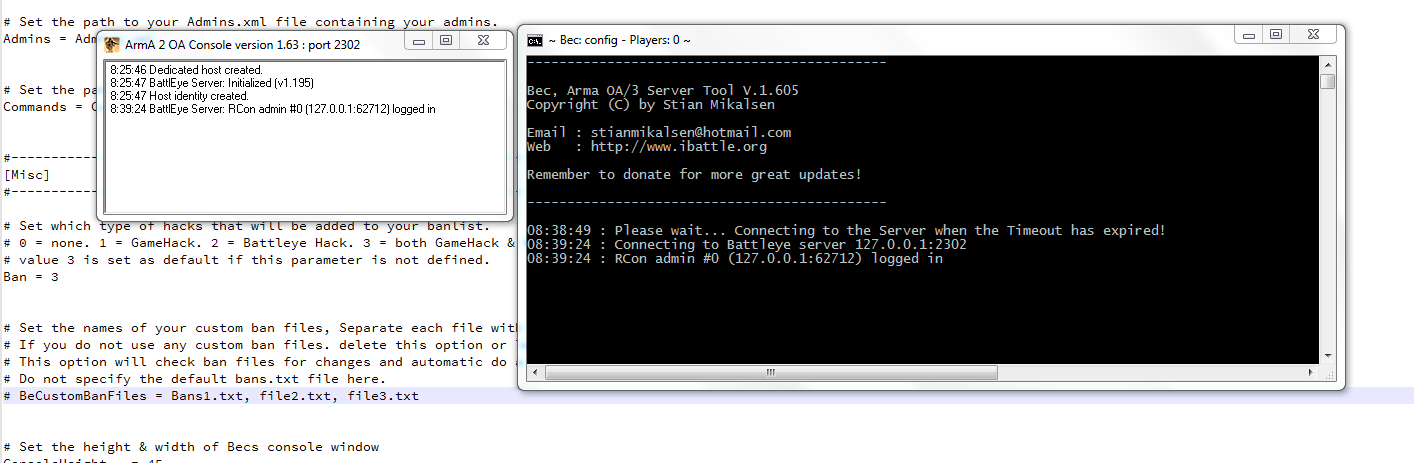The height and width of the screenshot is (463, 1414).
Task: Click the email stianmikalsen@hotmail.com in Bec window
Action: coord(691,132)
